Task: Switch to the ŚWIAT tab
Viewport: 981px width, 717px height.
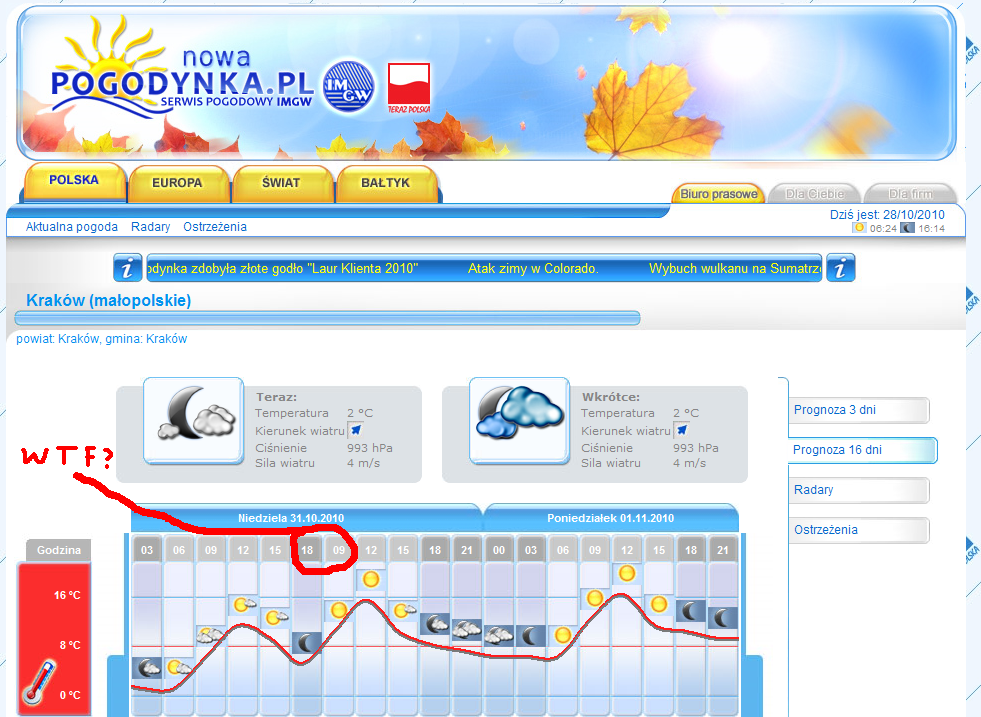Action: (x=282, y=183)
